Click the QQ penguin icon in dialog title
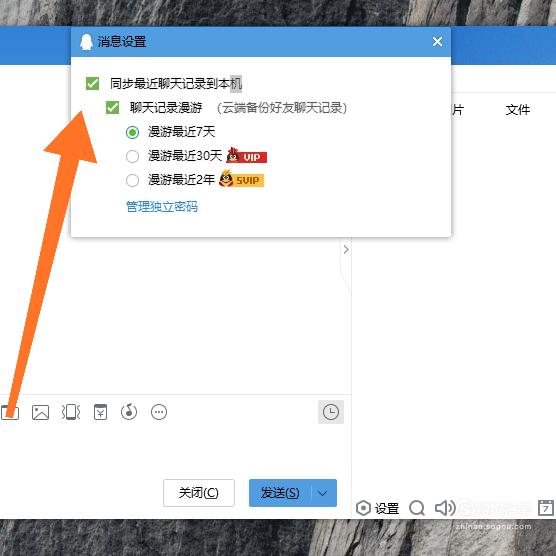556x556 pixels. 86,42
